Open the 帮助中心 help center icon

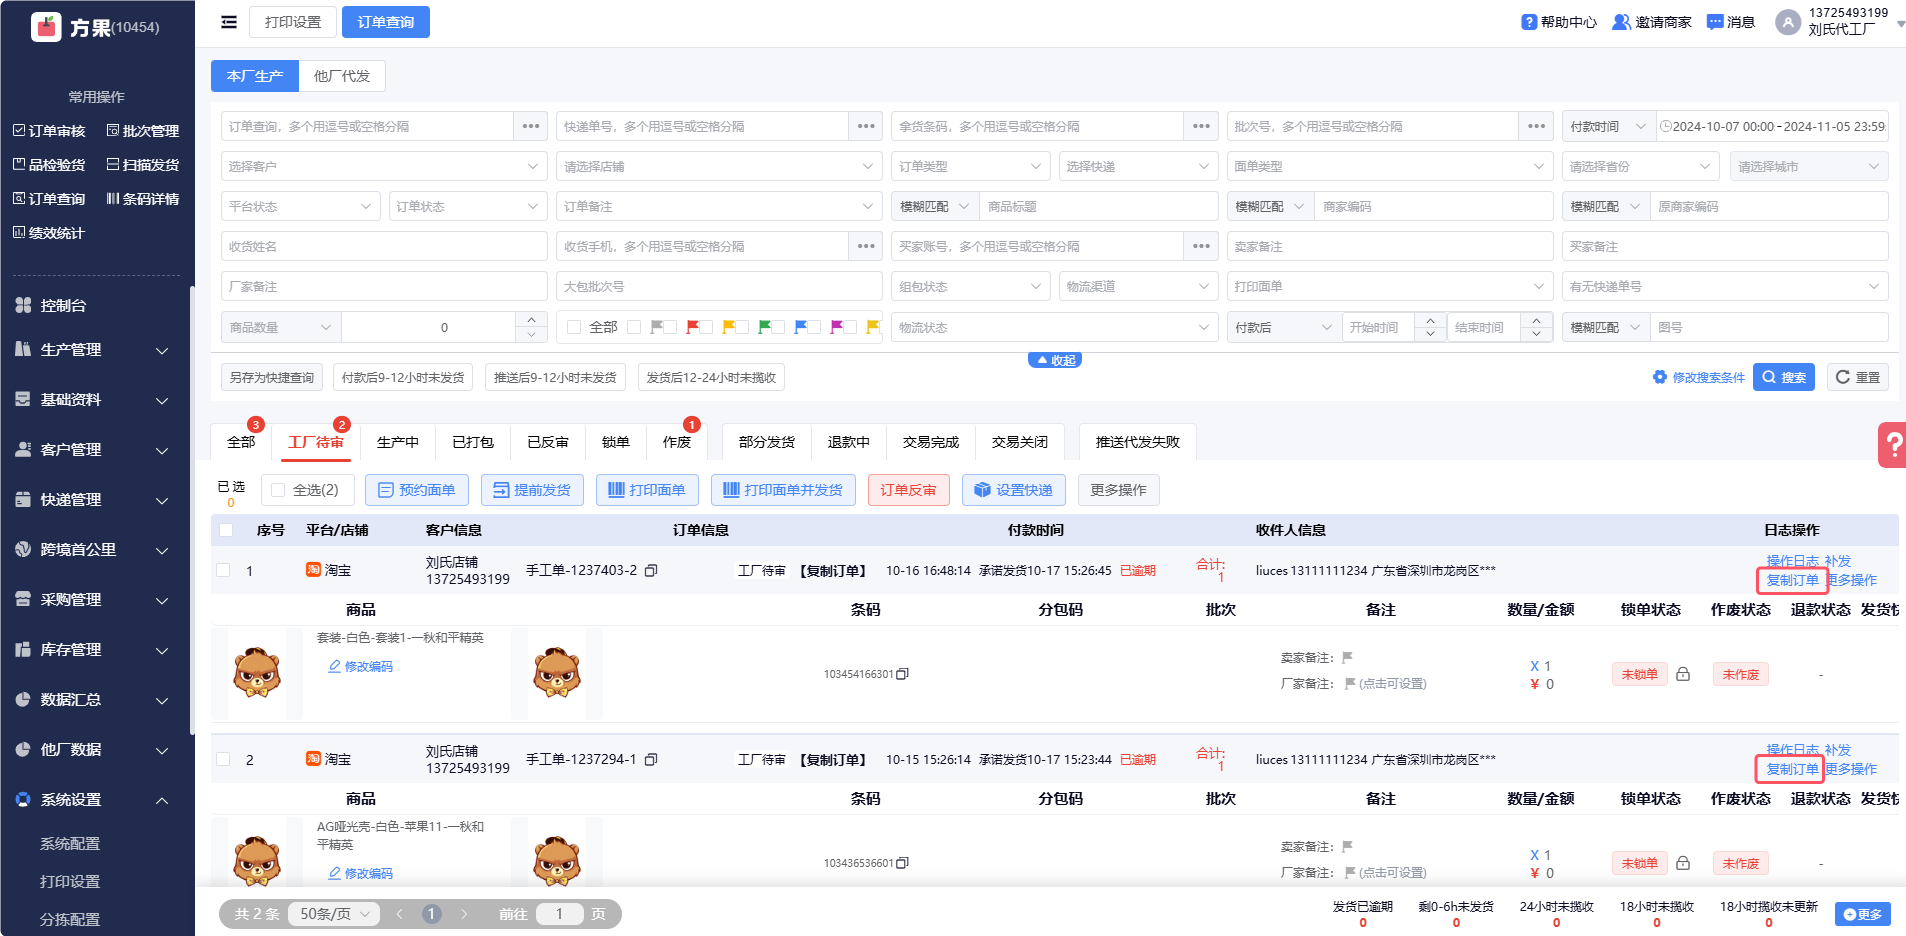[1529, 22]
